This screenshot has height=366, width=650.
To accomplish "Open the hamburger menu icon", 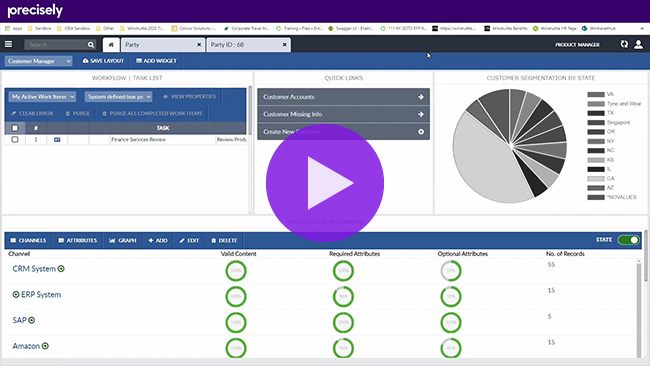I will pyautogui.click(x=8, y=44).
